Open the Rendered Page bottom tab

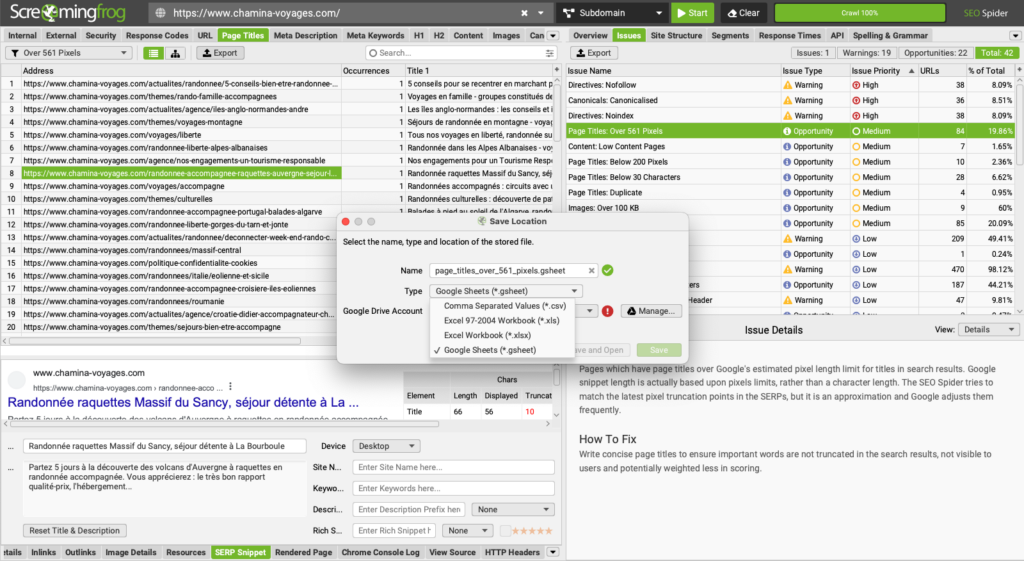click(x=303, y=553)
